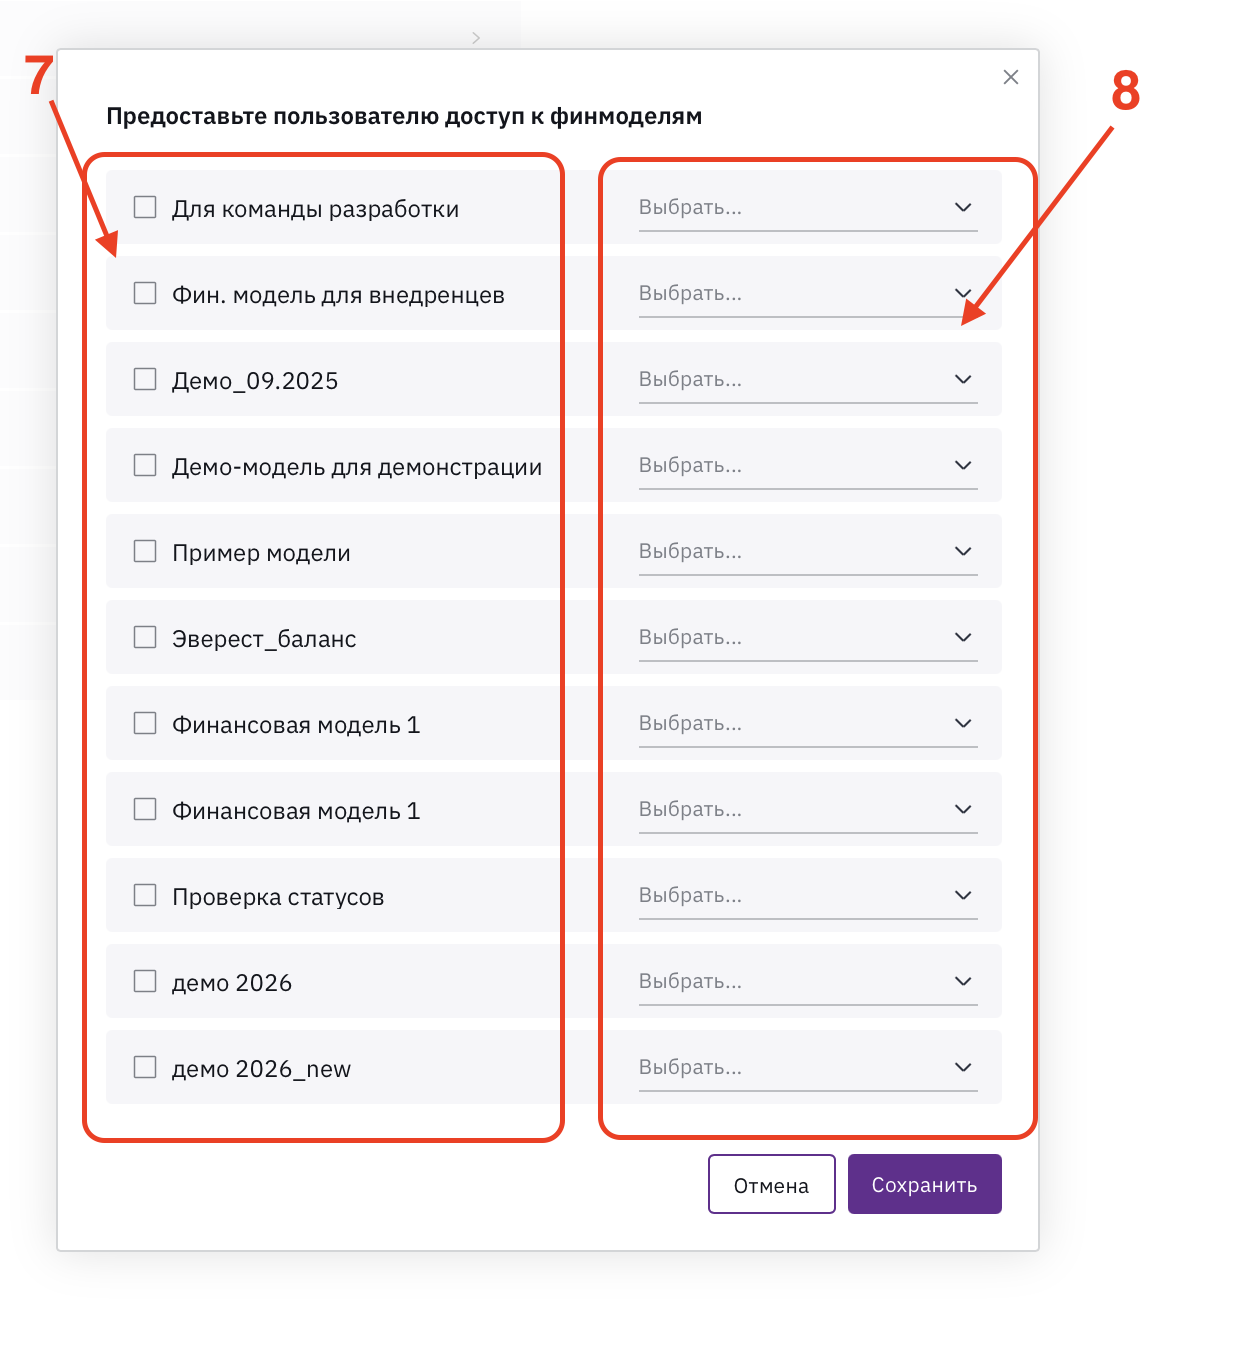Viewport: 1238px width, 1364px height.
Task: Open the dropdown beside "Проверка статусов"
Action: (x=808, y=896)
